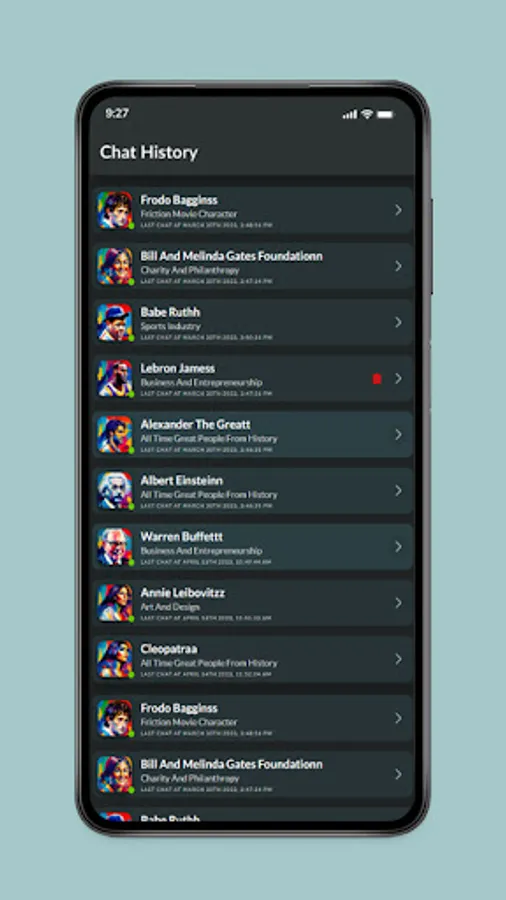Tap the Warren Buffettt avatar picture
This screenshot has height=900, width=506.
pyautogui.click(x=115, y=547)
